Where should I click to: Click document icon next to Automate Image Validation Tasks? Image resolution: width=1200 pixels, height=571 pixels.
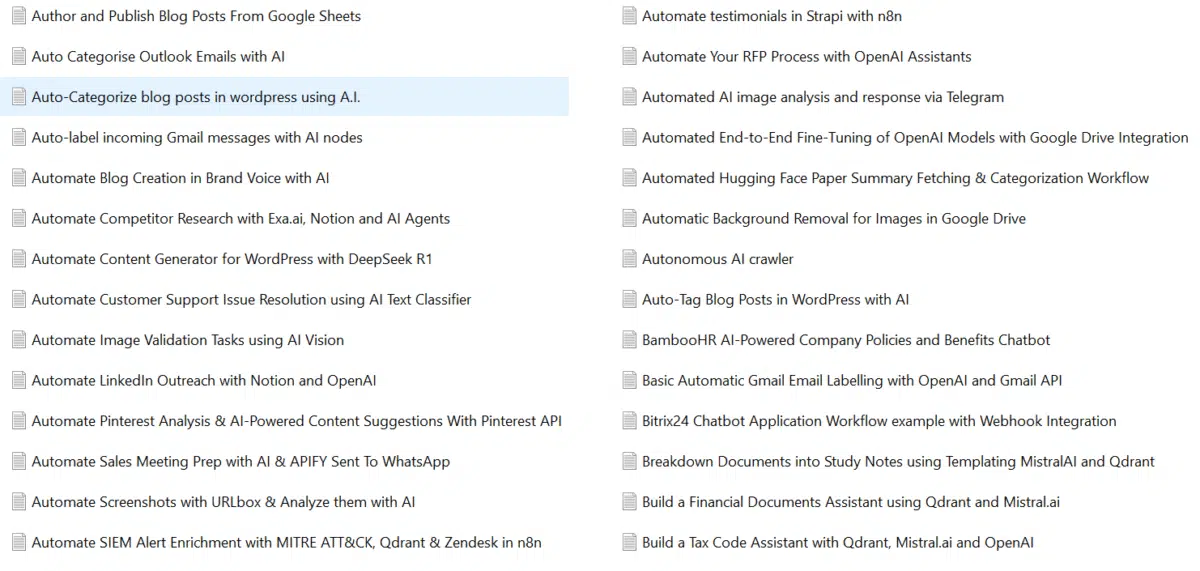click(x=18, y=340)
